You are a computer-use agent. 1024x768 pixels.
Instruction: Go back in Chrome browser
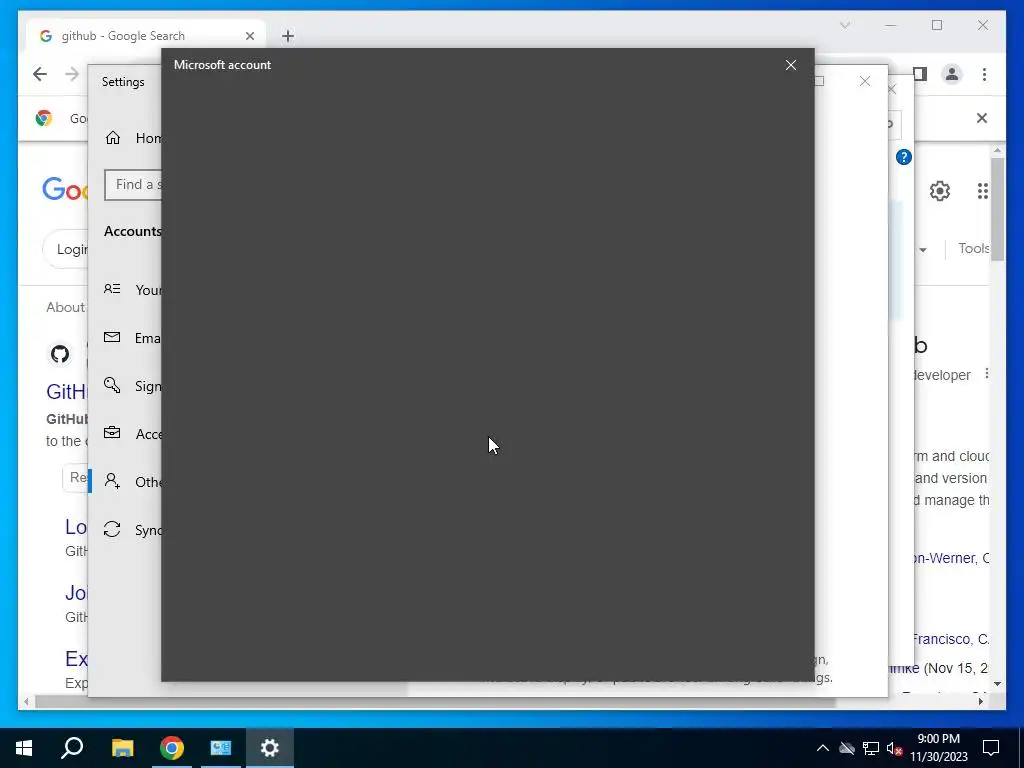click(x=40, y=74)
